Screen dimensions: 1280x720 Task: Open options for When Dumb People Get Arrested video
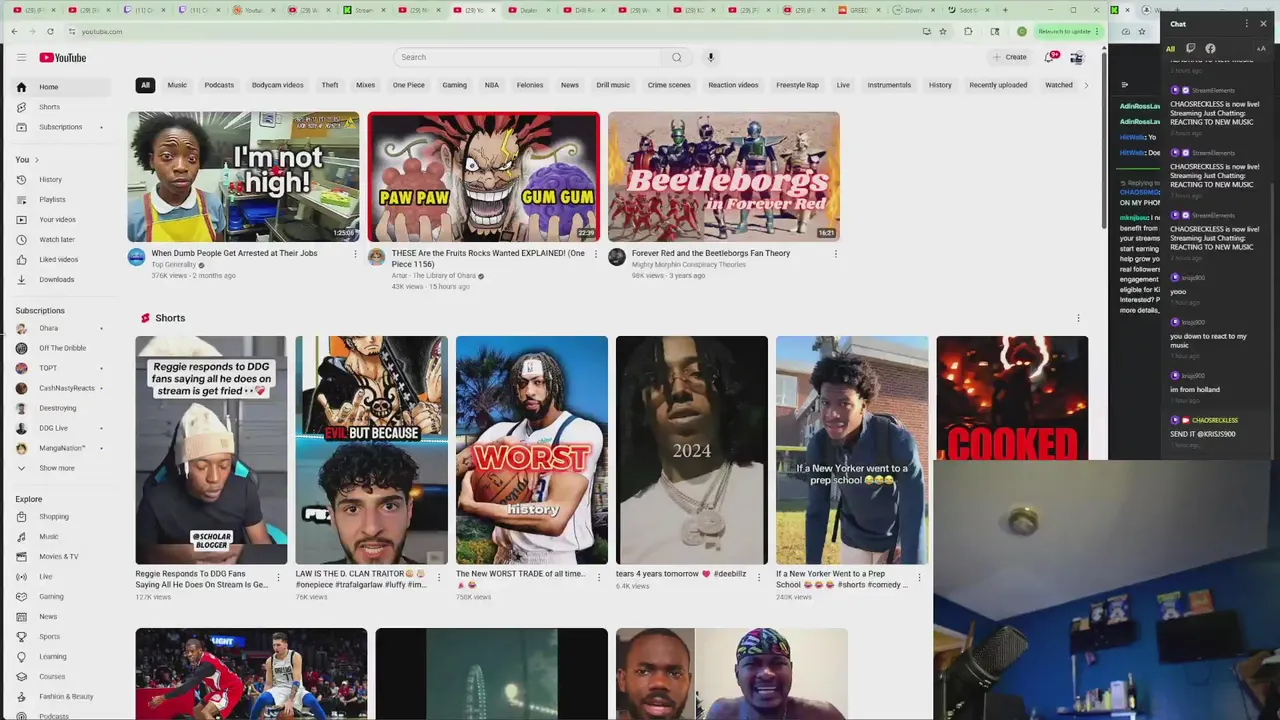click(355, 254)
